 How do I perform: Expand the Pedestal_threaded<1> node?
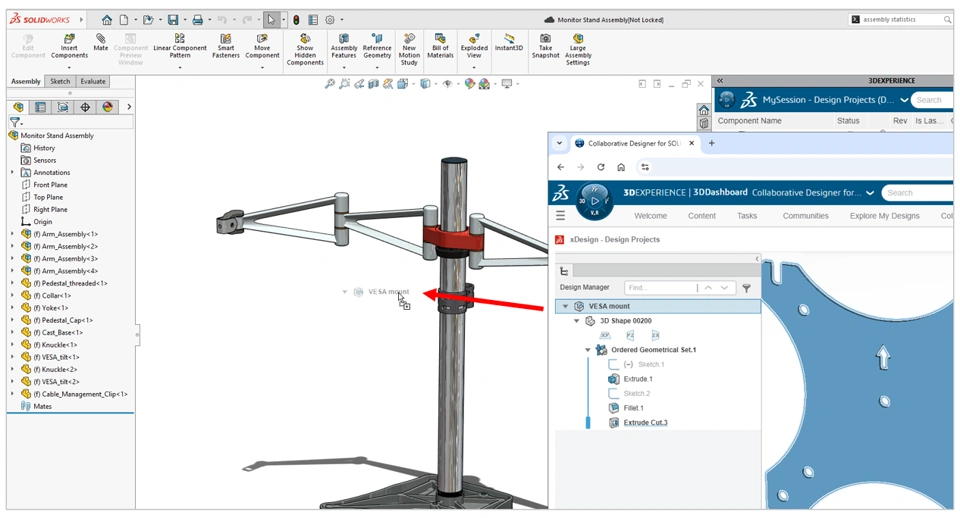(12, 283)
